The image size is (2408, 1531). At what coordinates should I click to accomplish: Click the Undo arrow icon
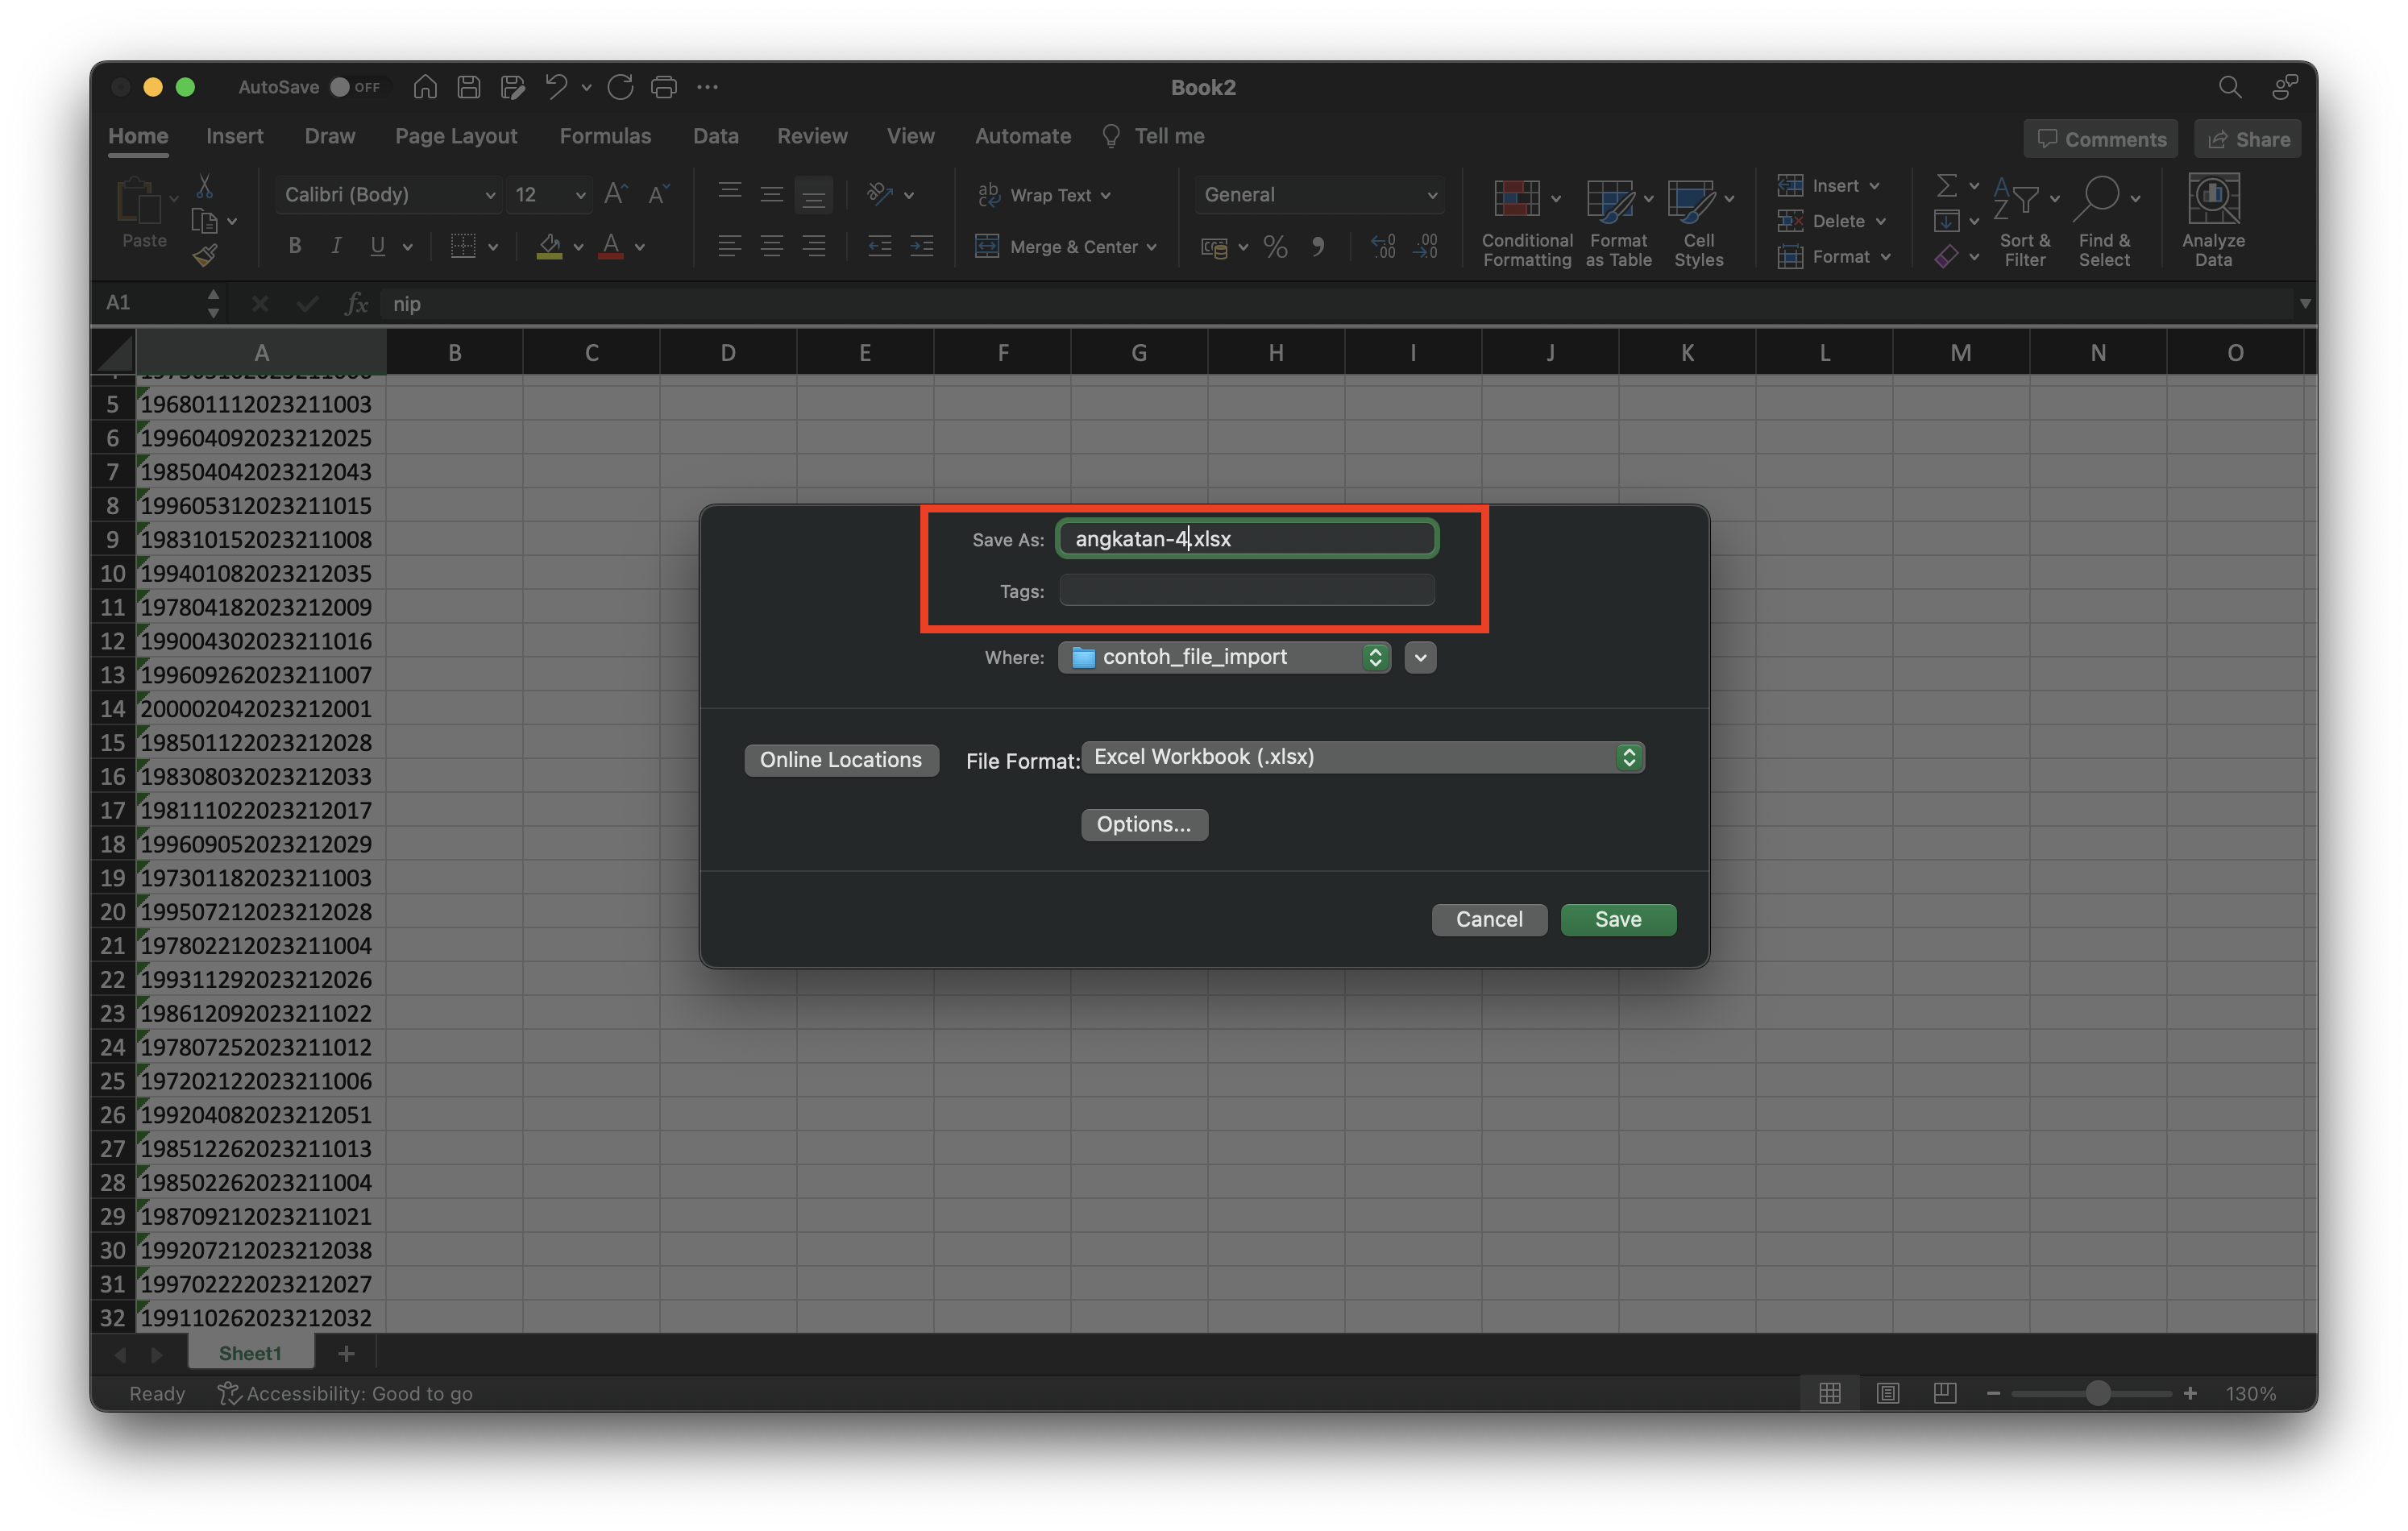point(556,87)
